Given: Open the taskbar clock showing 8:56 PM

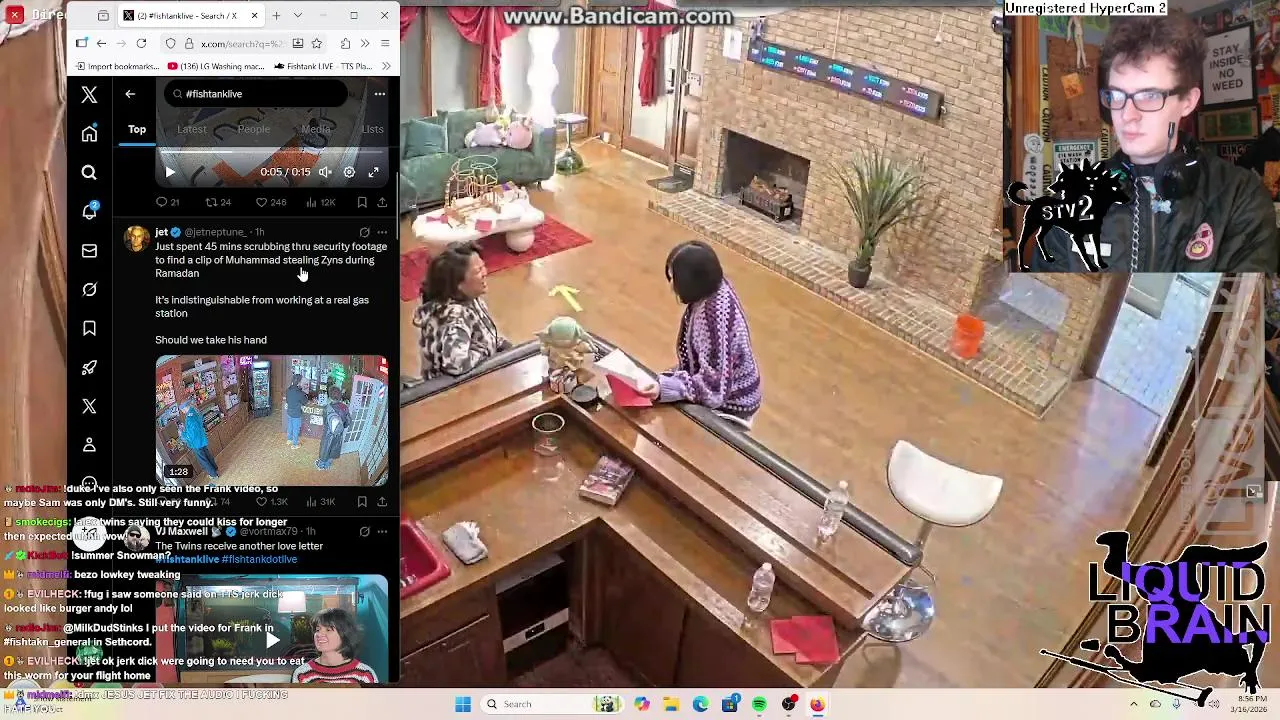Looking at the screenshot, I should pyautogui.click(x=1249, y=704).
